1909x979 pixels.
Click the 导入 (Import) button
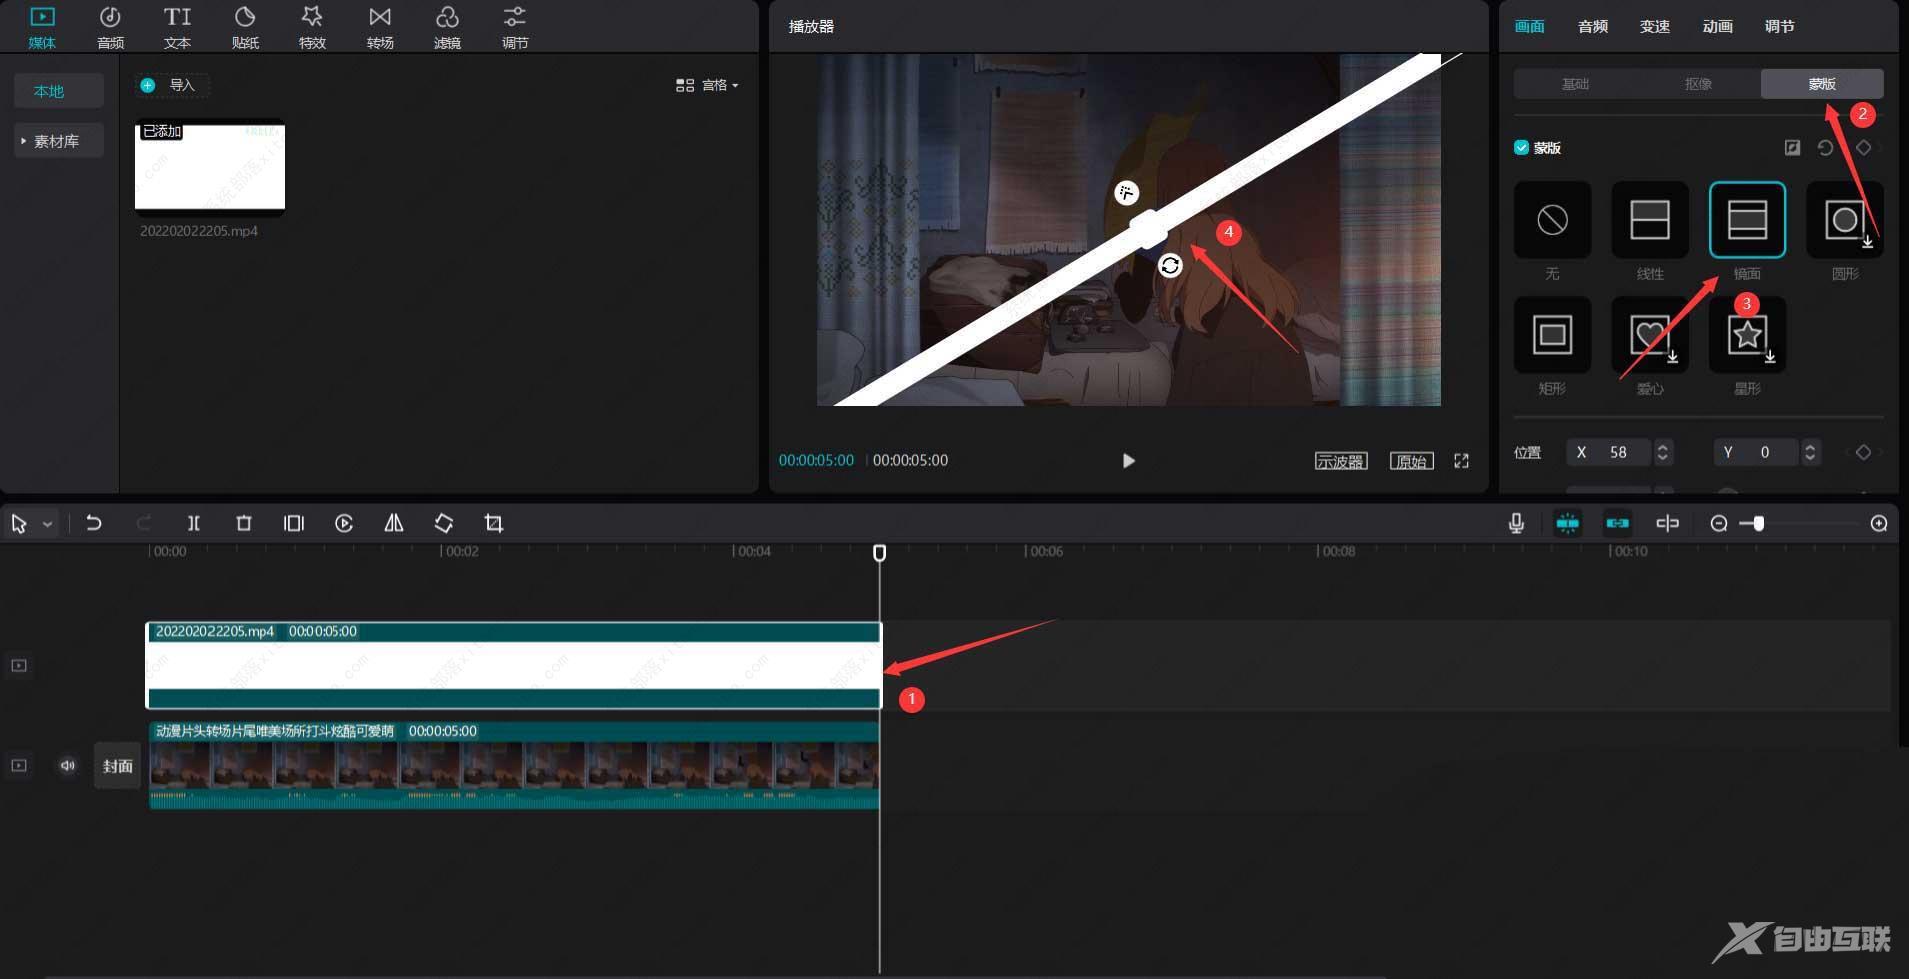click(x=171, y=85)
